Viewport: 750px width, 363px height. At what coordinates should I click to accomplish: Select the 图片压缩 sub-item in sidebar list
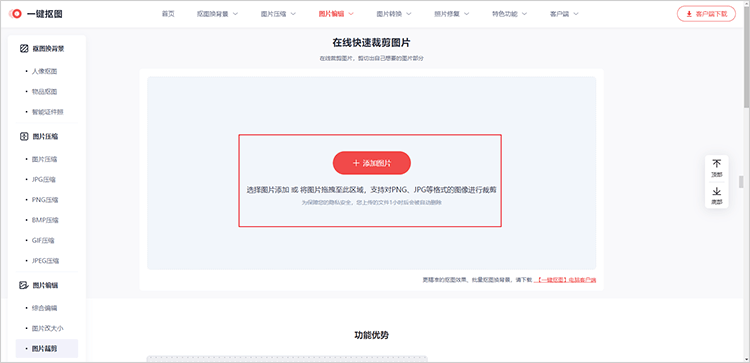pyautogui.click(x=44, y=159)
